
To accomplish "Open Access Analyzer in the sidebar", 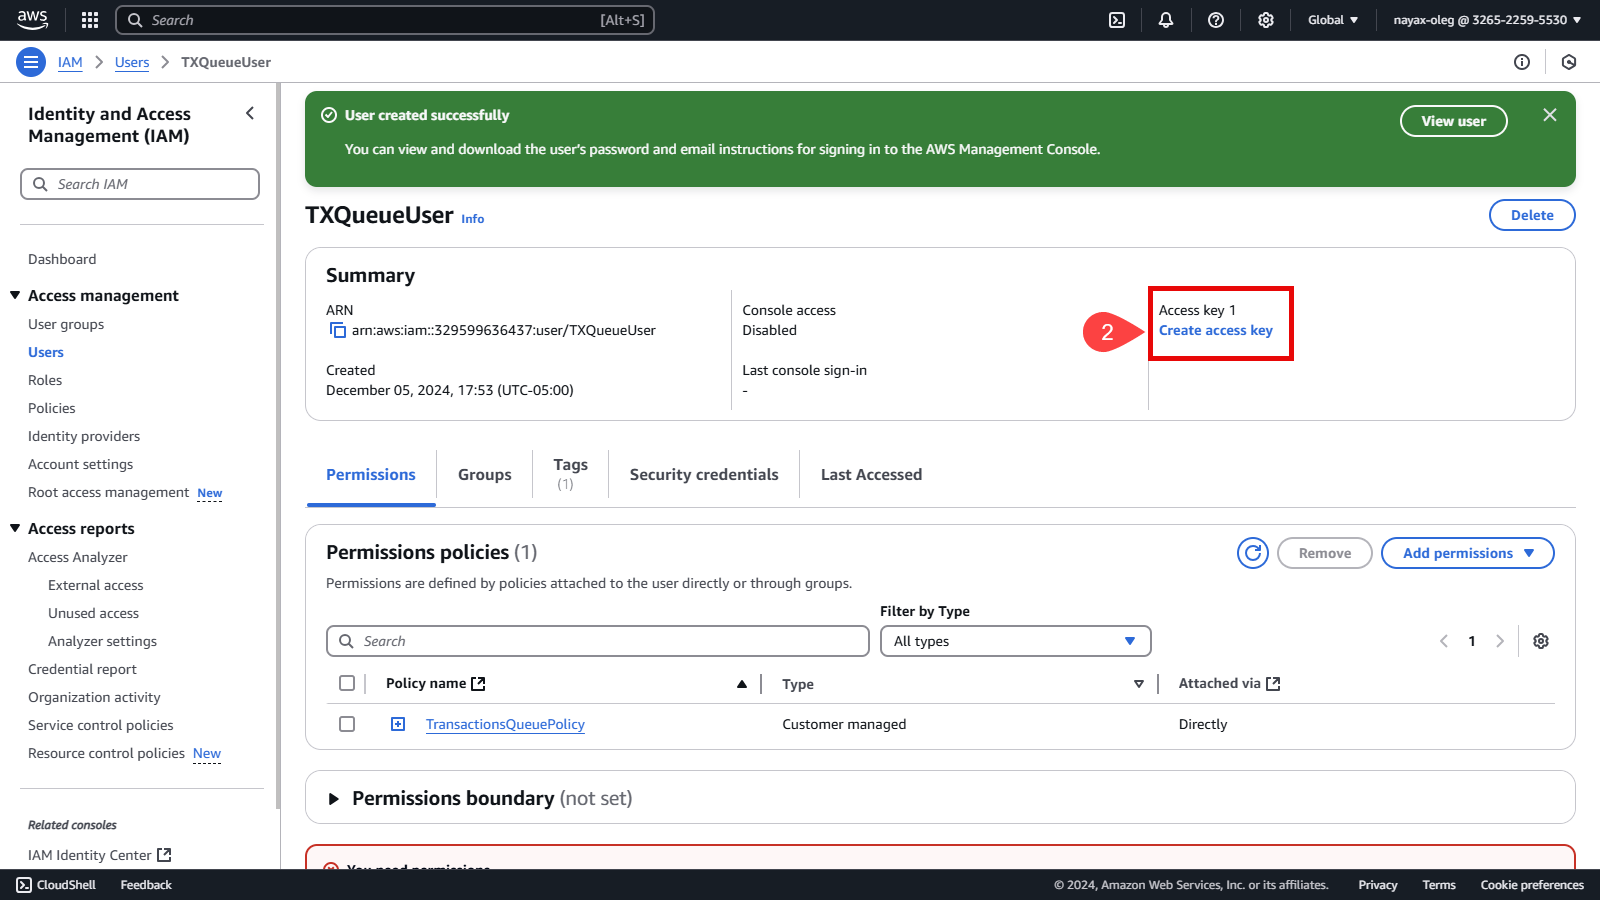I will tap(78, 557).
